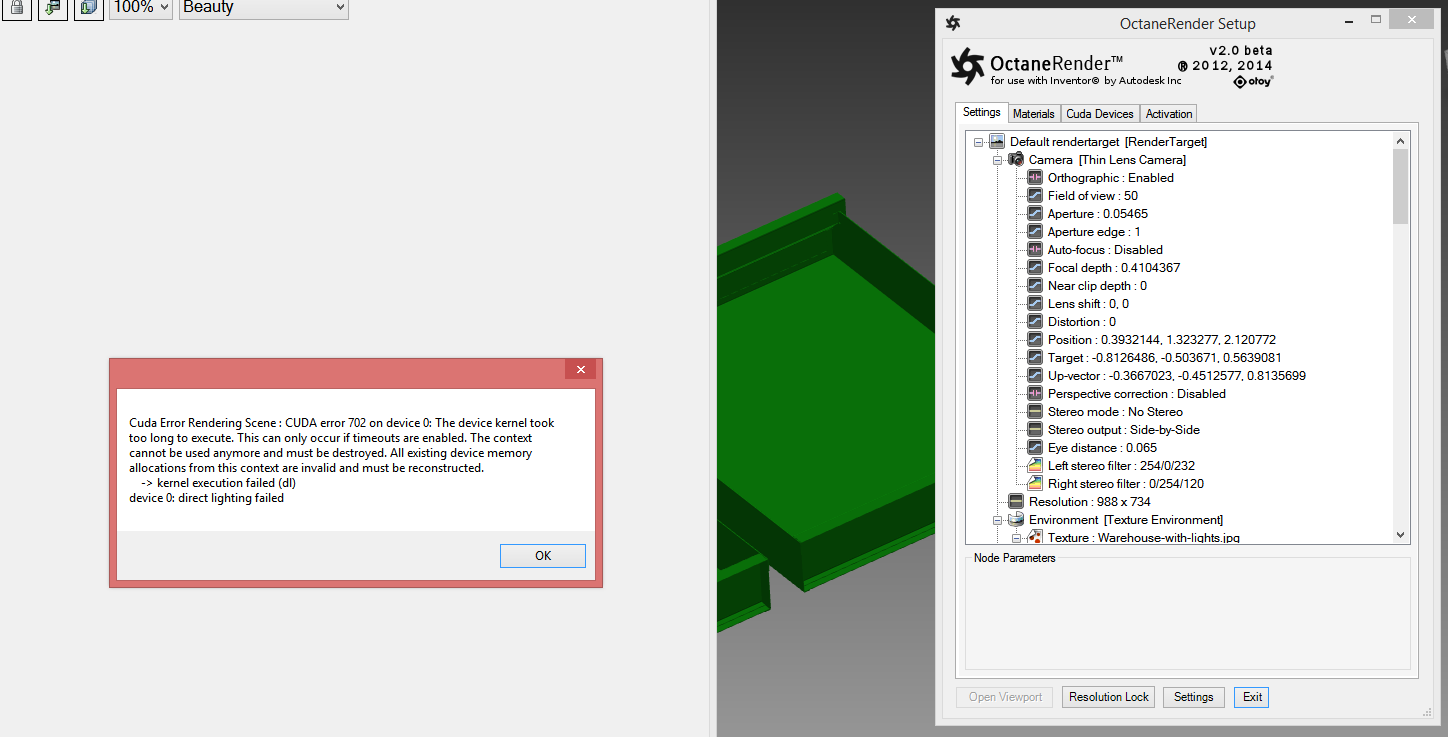This screenshot has width=1448, height=737.
Task: Maximize the OctaneRender Setup window
Action: point(1377,19)
